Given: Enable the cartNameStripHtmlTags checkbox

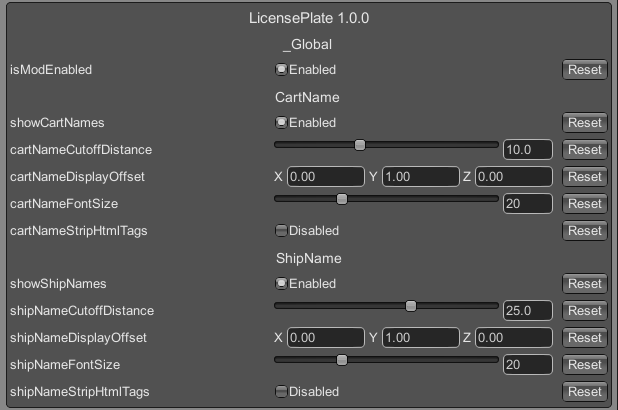Looking at the screenshot, I should click(x=281, y=231).
